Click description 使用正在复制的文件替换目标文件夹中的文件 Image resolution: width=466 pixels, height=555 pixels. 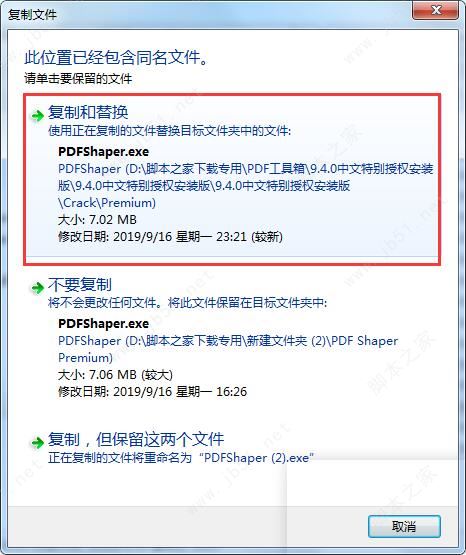coord(169,131)
